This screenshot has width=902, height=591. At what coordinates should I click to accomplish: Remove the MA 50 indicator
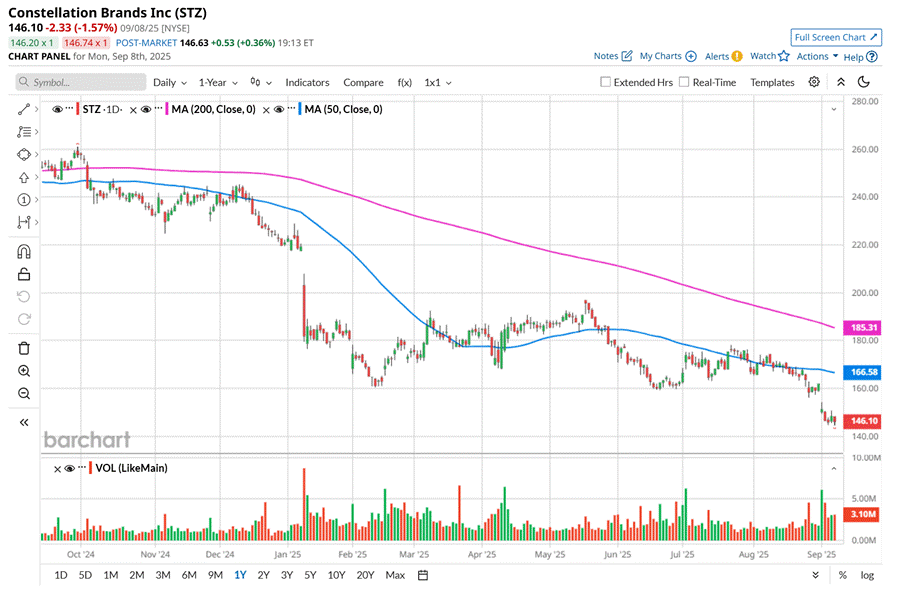click(x=266, y=109)
